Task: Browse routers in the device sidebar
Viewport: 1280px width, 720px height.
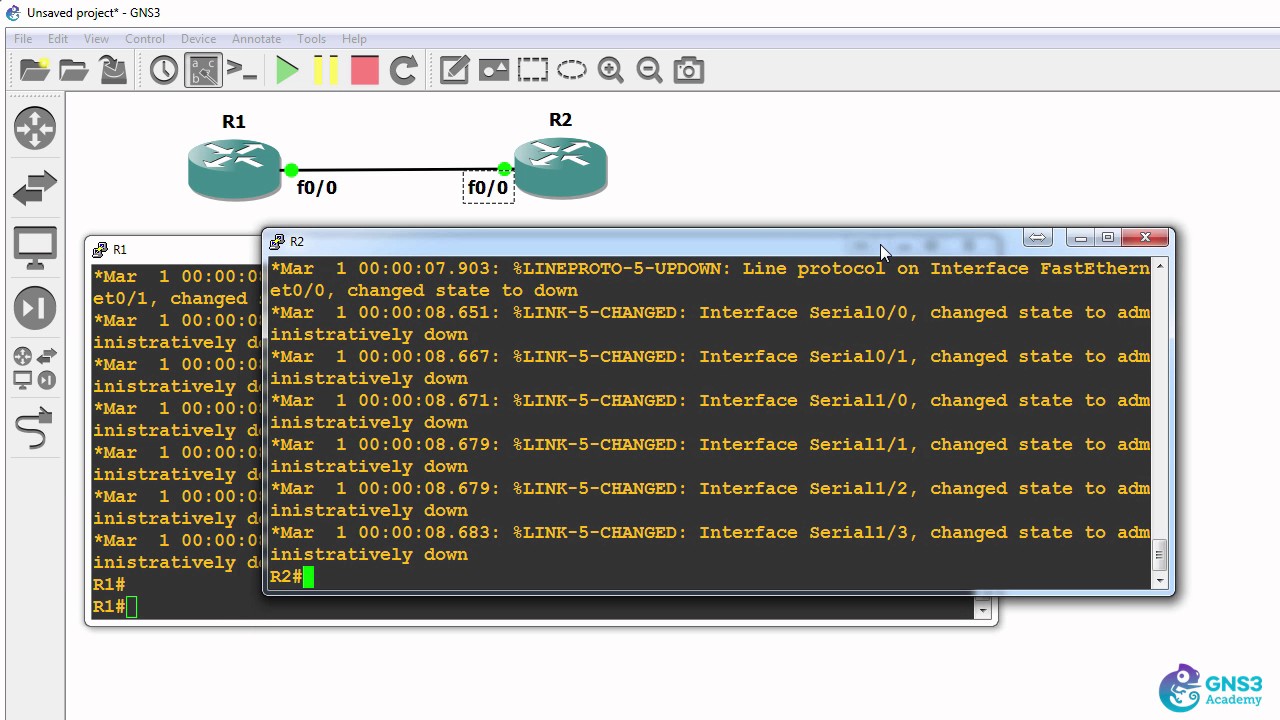Action: point(35,129)
